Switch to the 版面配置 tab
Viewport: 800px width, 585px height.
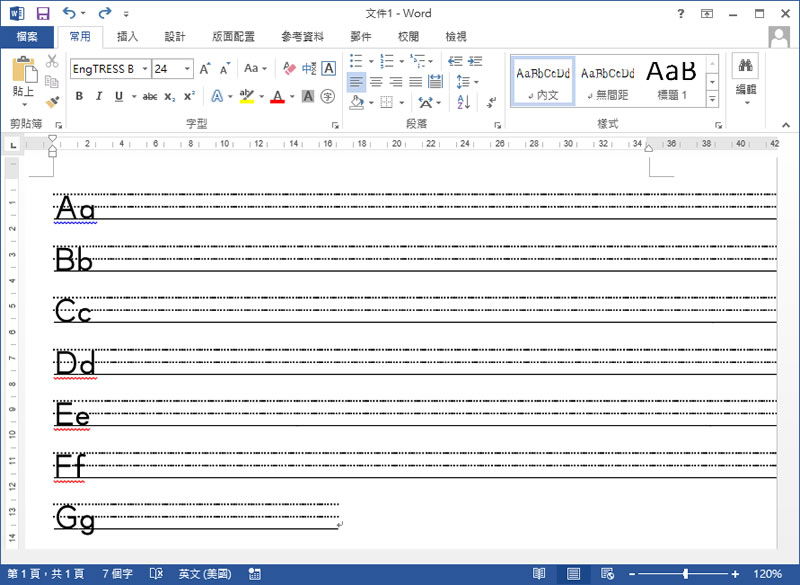[x=233, y=37]
